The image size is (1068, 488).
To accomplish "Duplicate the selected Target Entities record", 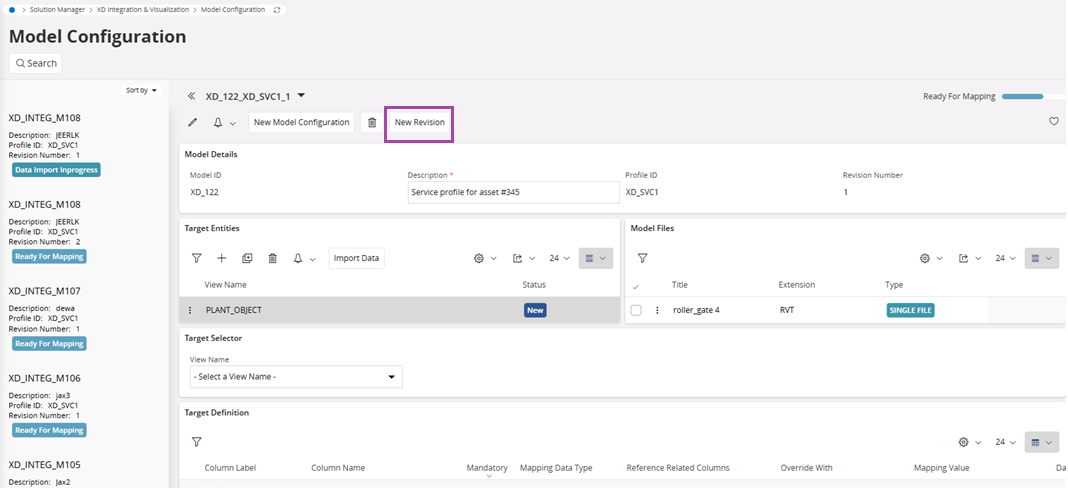I will (247, 258).
